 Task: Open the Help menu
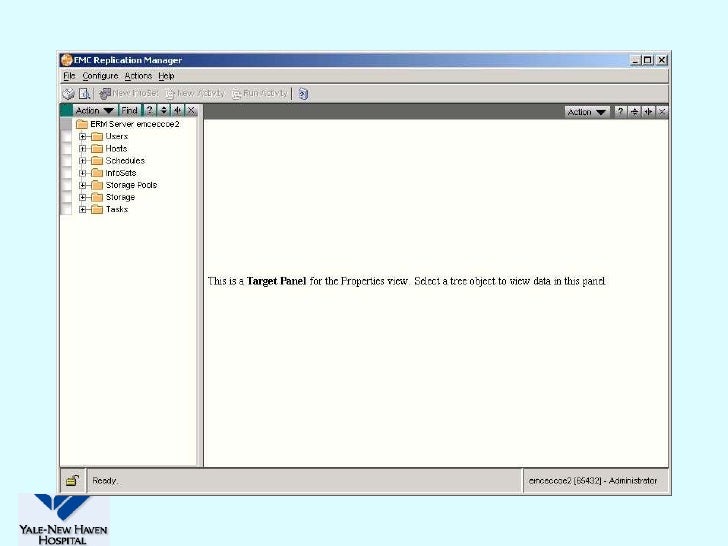tap(166, 76)
